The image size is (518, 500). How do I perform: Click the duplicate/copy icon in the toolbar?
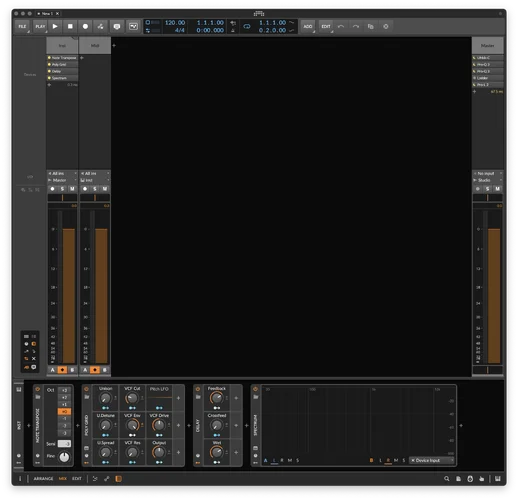[x=371, y=26]
